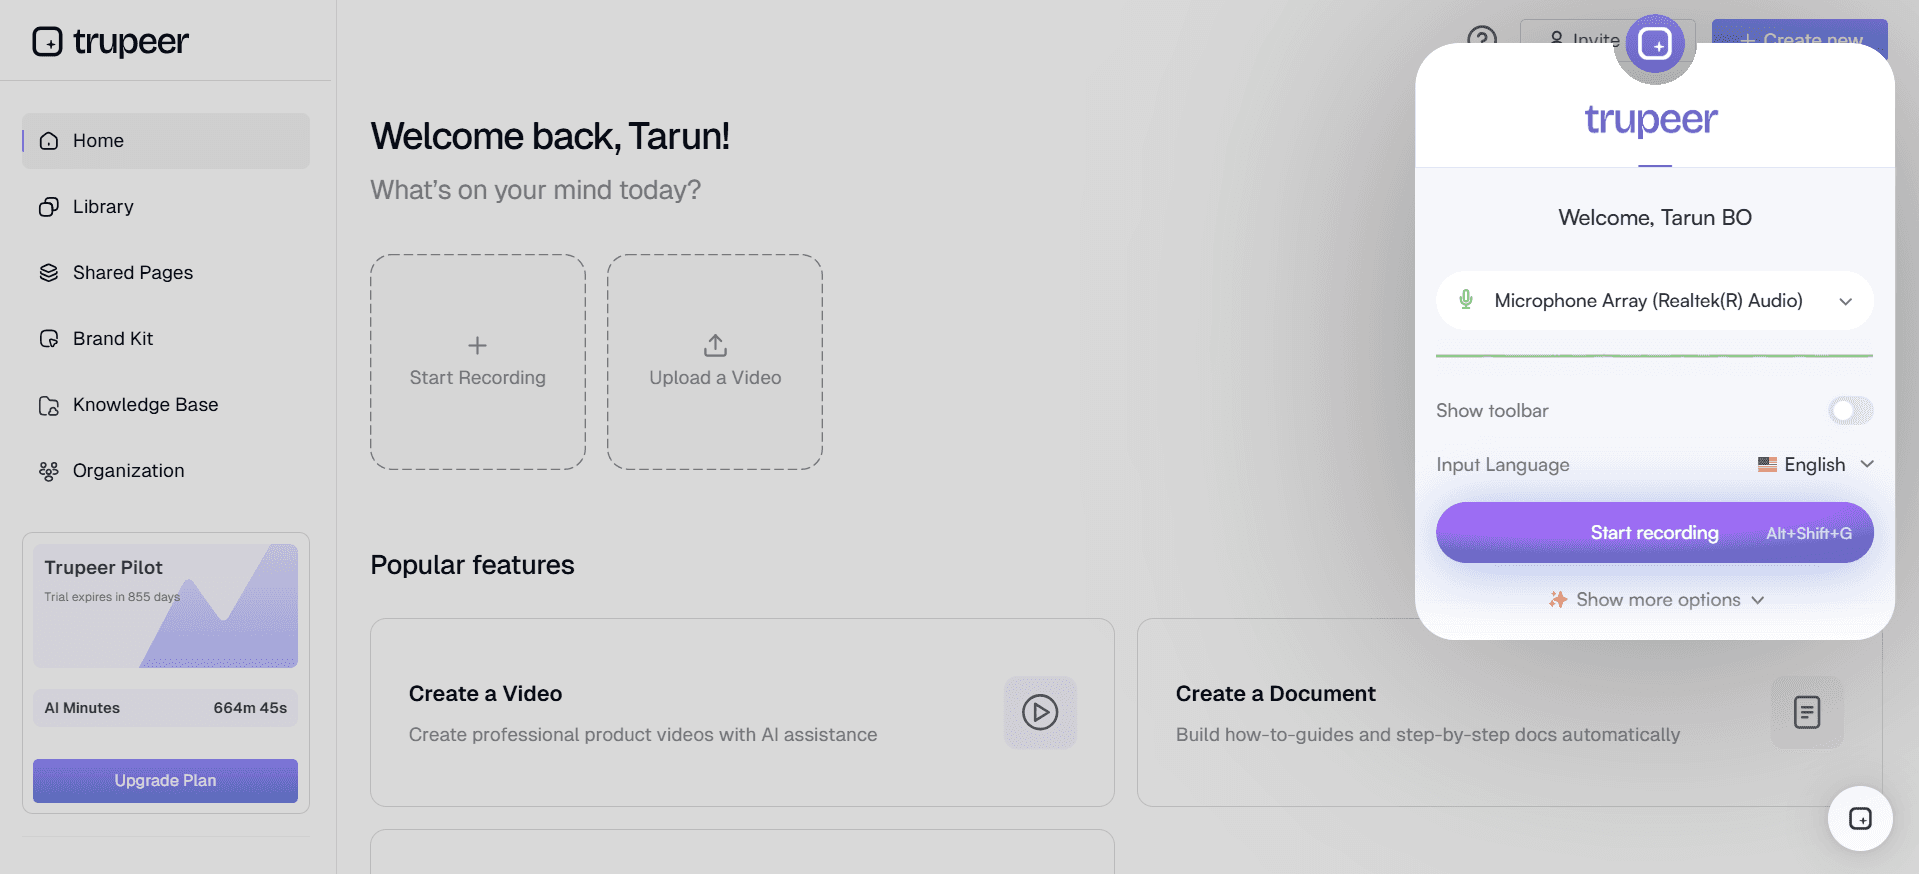Click the purple Start recording button
1919x874 pixels.
(1655, 533)
